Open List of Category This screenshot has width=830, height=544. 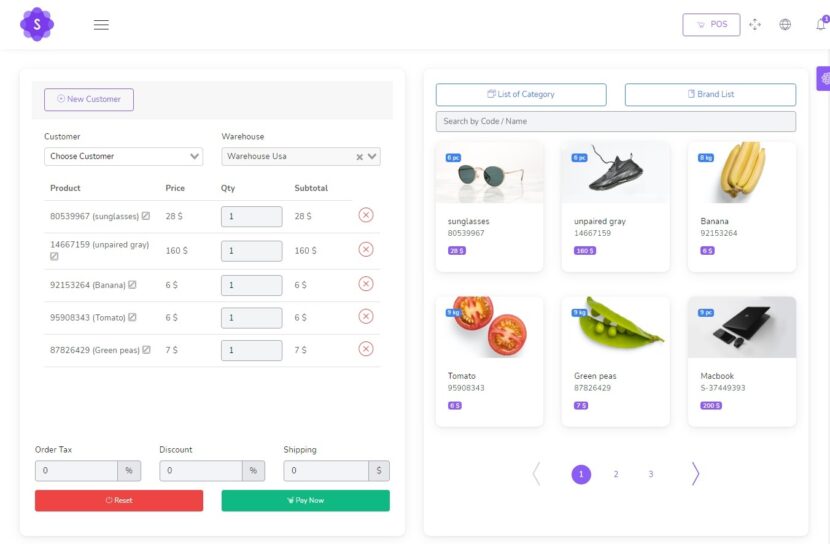(x=521, y=94)
